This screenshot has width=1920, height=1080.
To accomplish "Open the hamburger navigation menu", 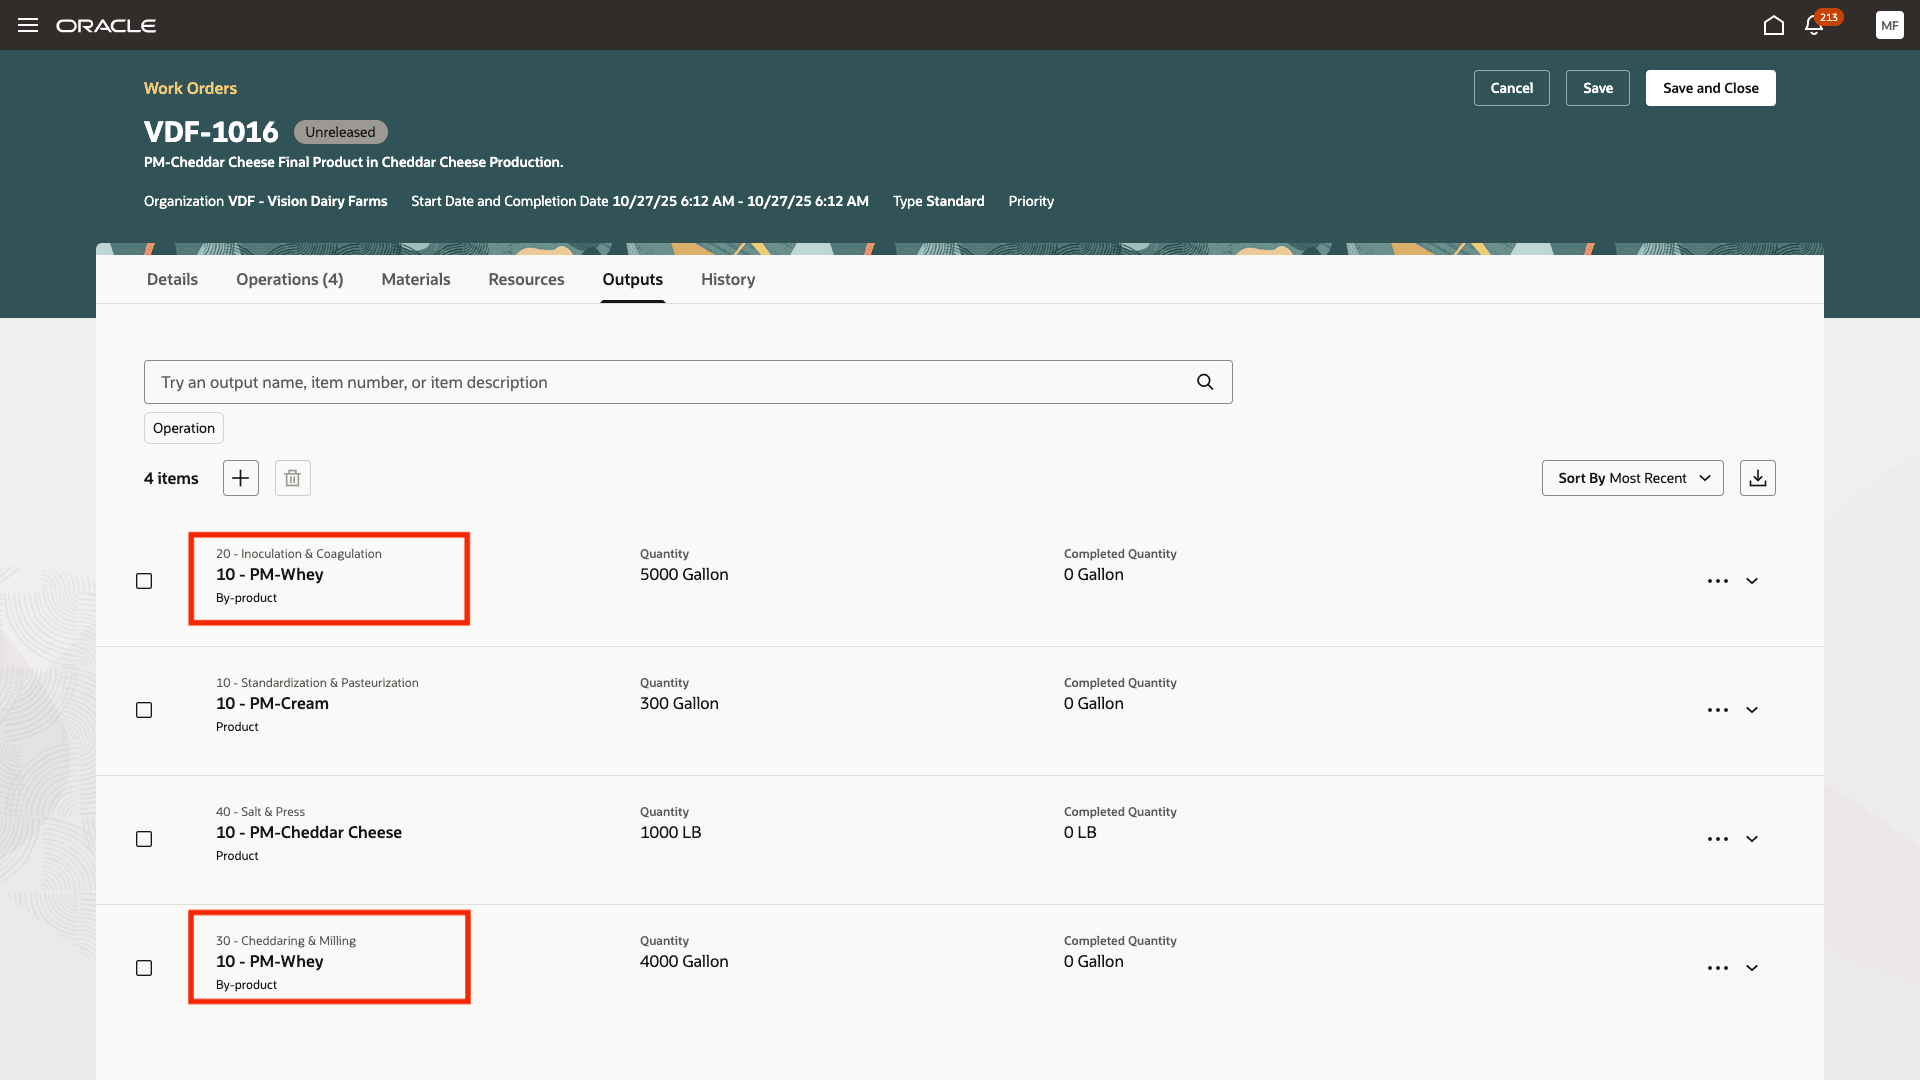I will click(x=28, y=25).
